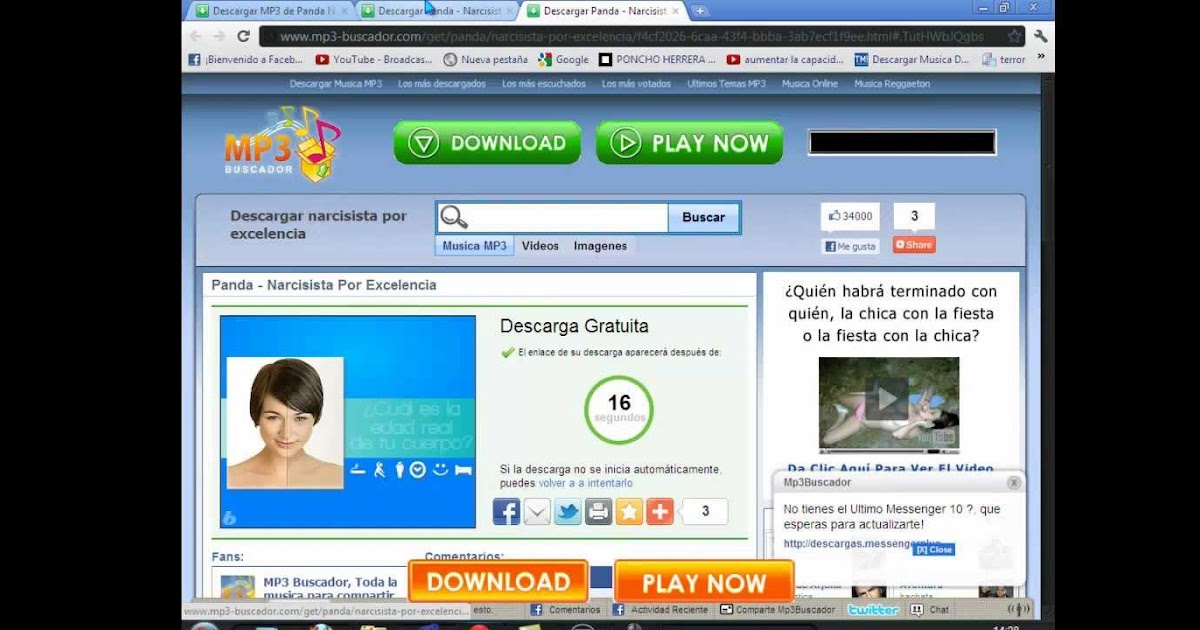Viewport: 1200px width, 630px height.
Task: Add to favorites with the star icon
Action: (x=629, y=512)
